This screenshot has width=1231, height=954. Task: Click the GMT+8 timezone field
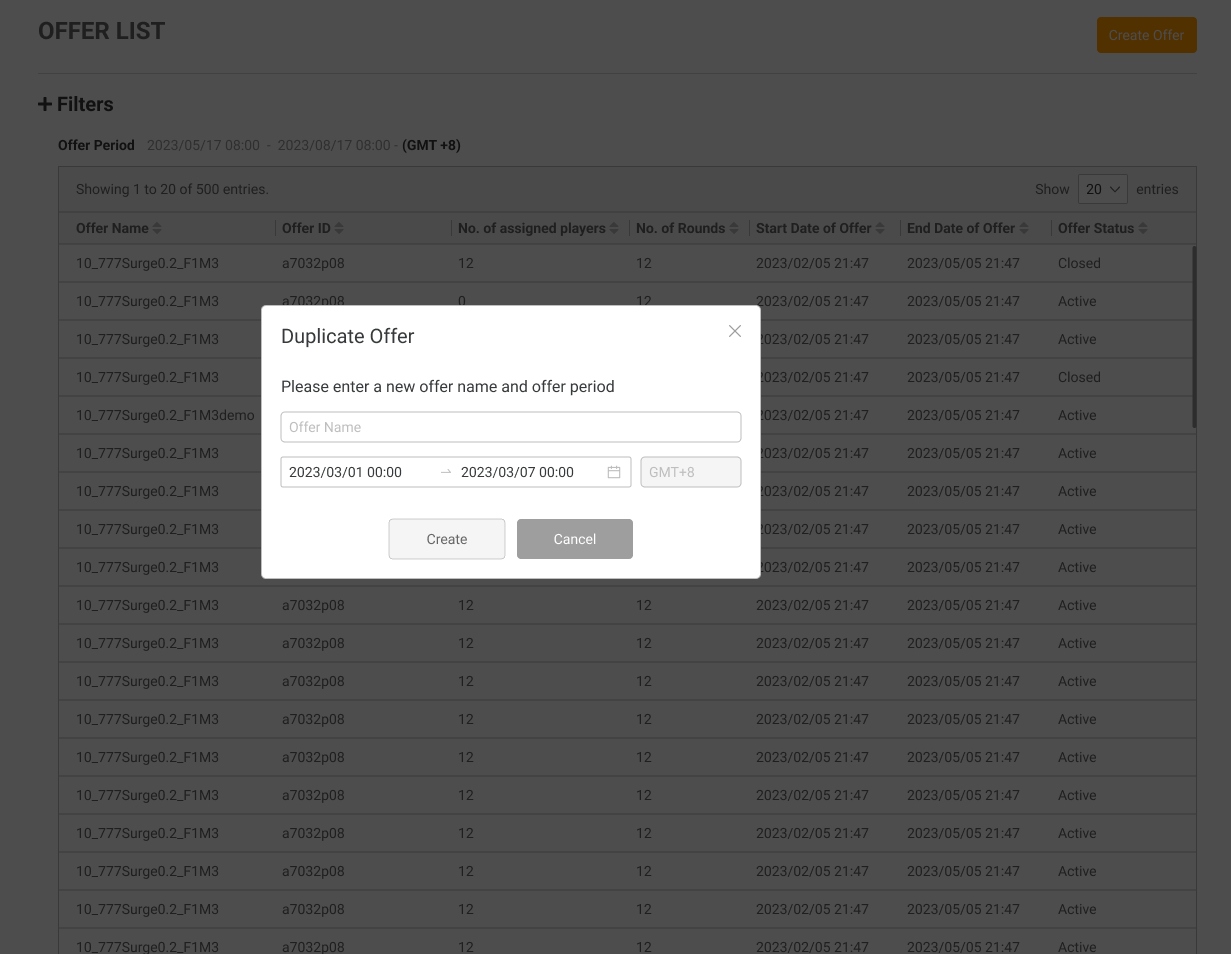coord(690,472)
